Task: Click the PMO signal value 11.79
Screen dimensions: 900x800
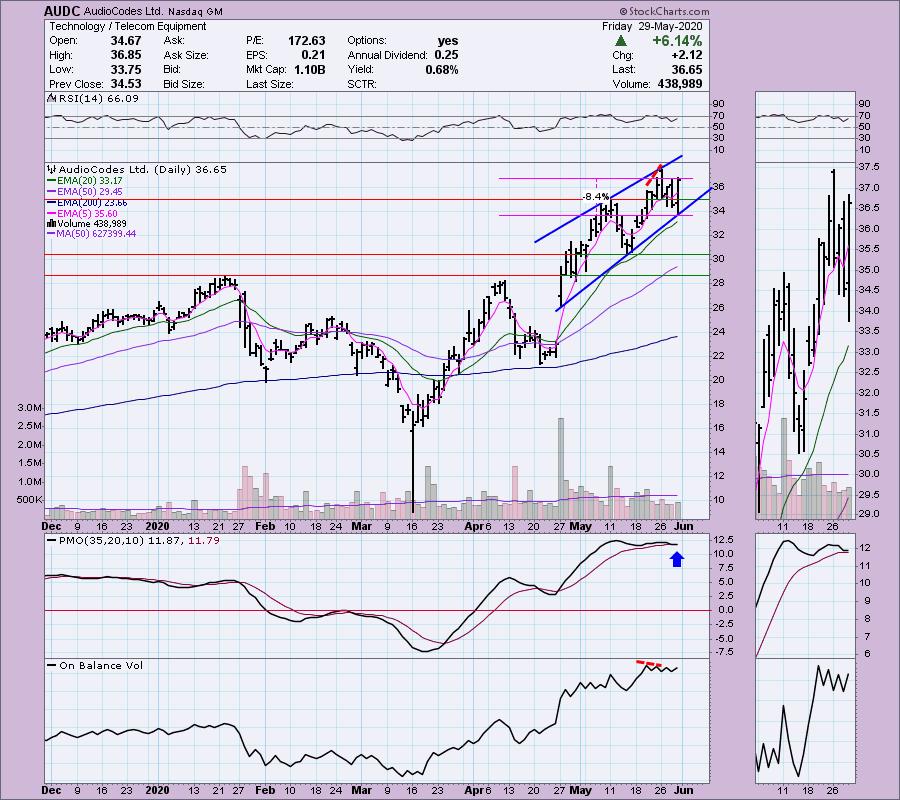Action: 203,540
